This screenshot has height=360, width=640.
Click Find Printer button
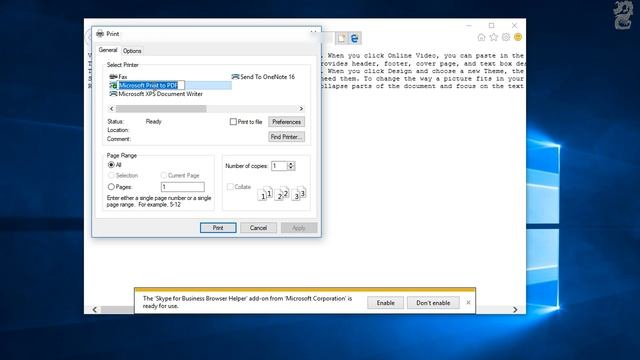(x=287, y=137)
